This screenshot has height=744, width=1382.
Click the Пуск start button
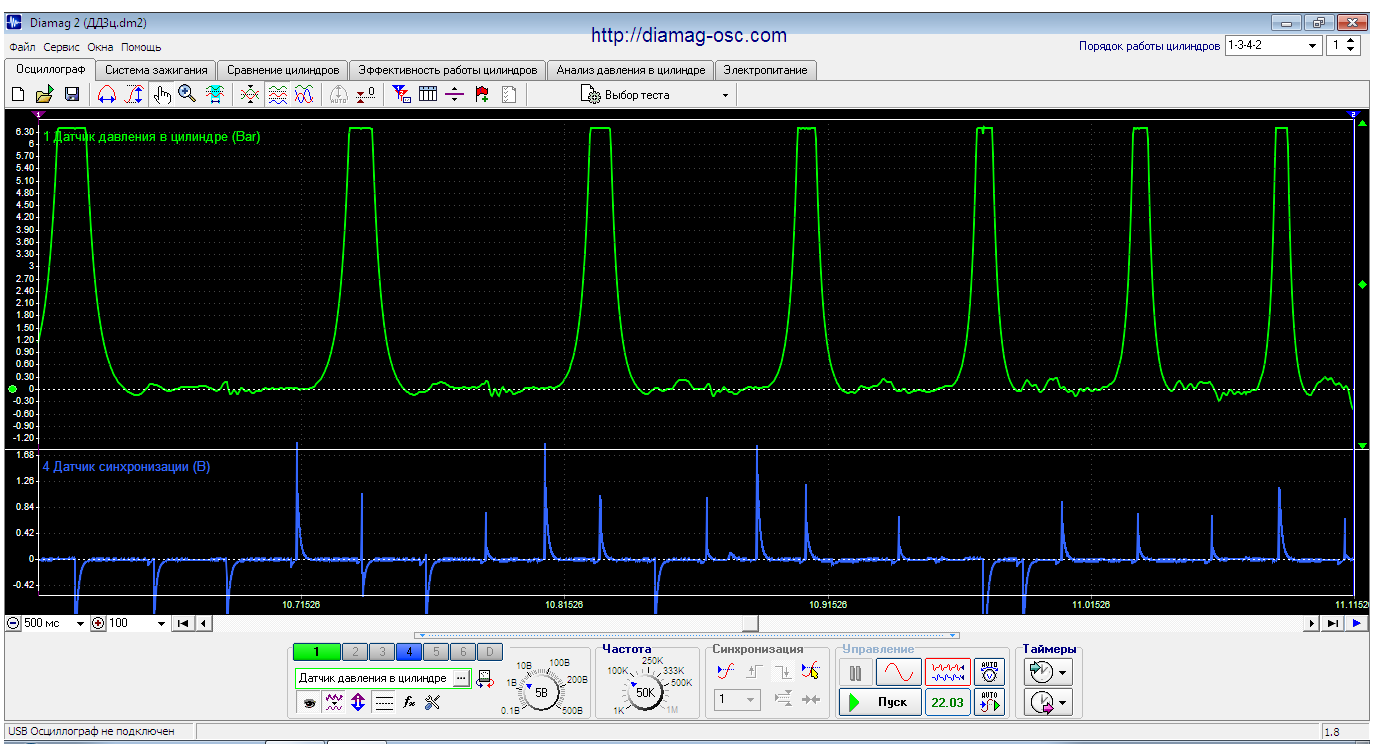[880, 702]
